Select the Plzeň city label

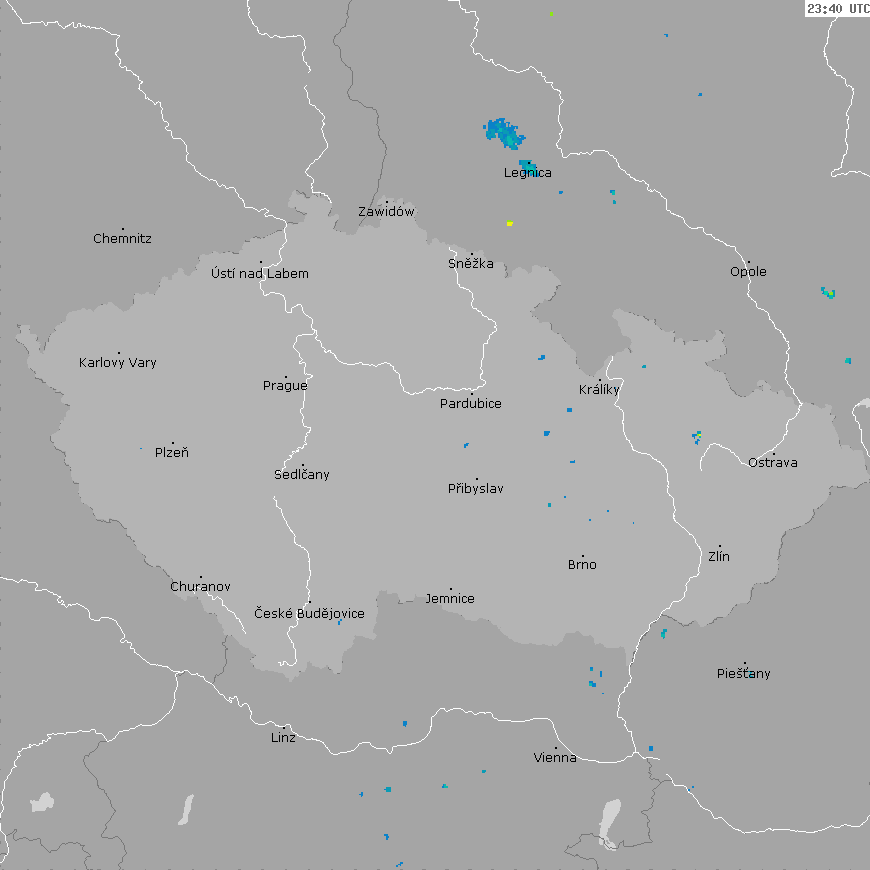click(172, 453)
